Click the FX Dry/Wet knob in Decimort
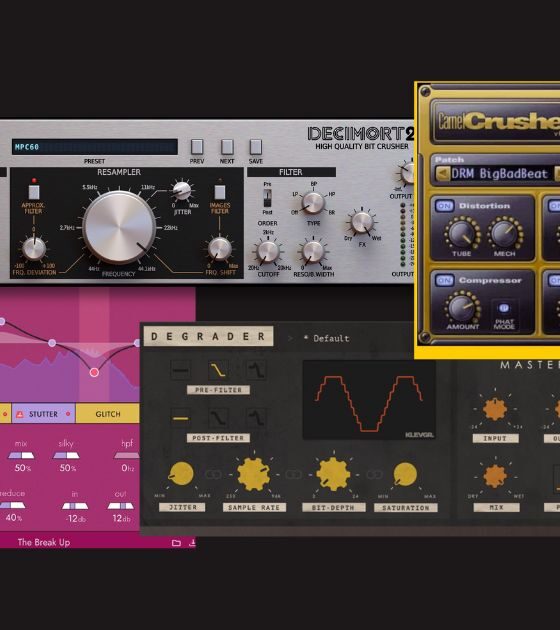 pyautogui.click(x=362, y=223)
